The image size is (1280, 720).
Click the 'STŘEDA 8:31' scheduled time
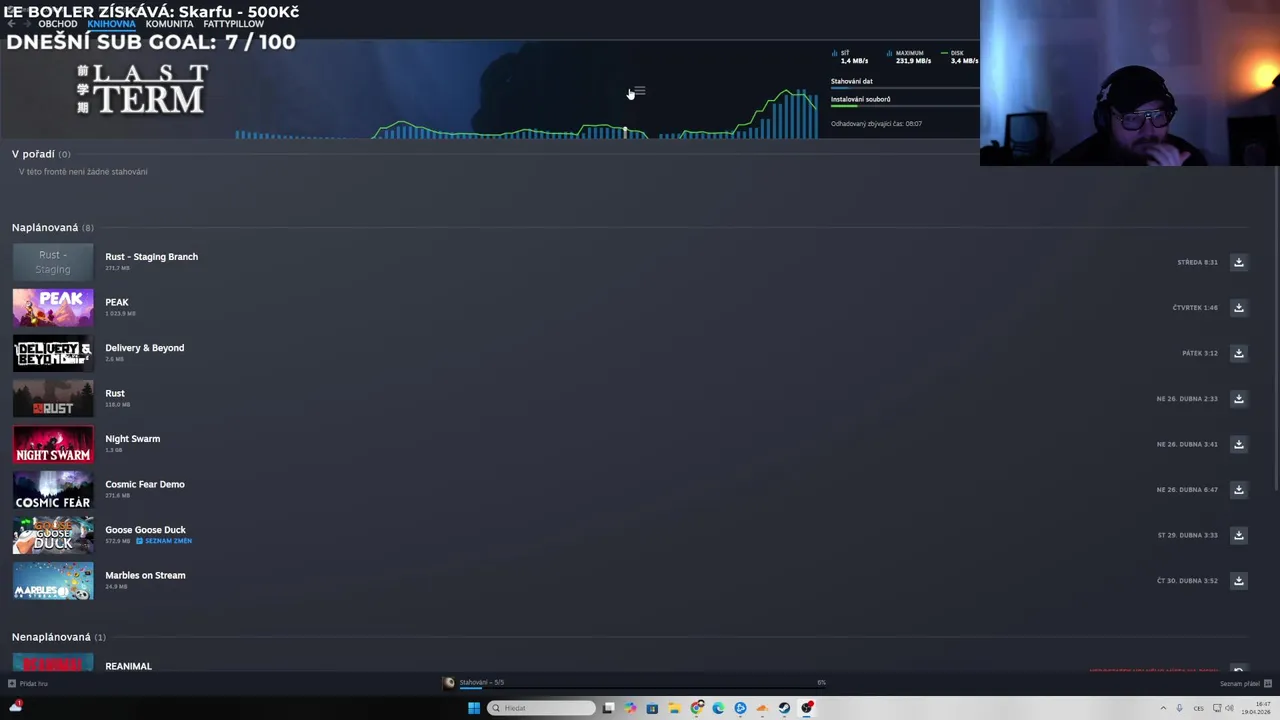(1197, 262)
